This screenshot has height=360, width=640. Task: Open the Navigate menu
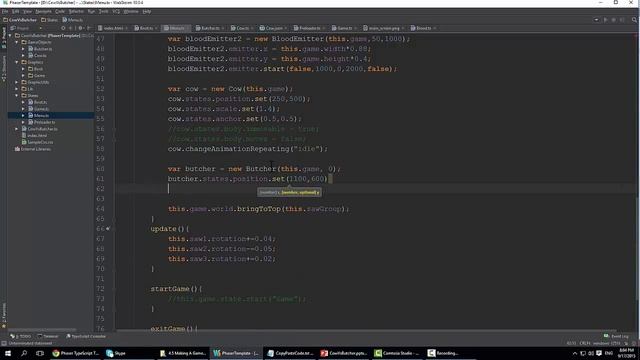coord(43,11)
